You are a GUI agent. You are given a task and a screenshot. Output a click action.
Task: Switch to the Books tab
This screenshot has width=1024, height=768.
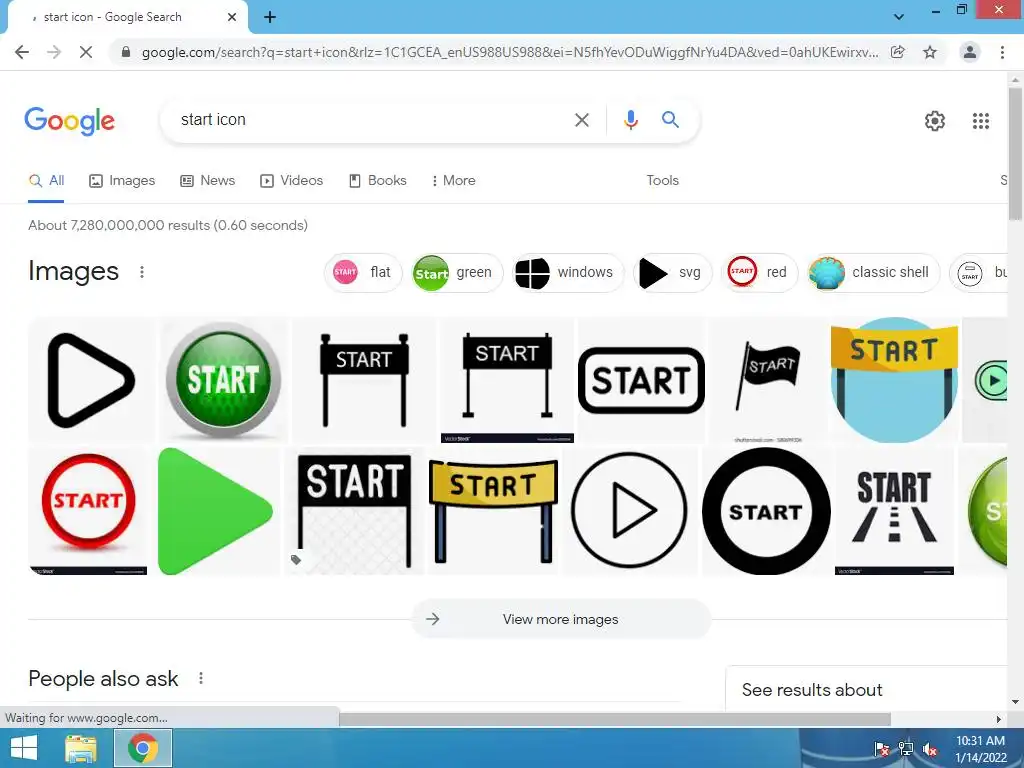click(x=377, y=181)
